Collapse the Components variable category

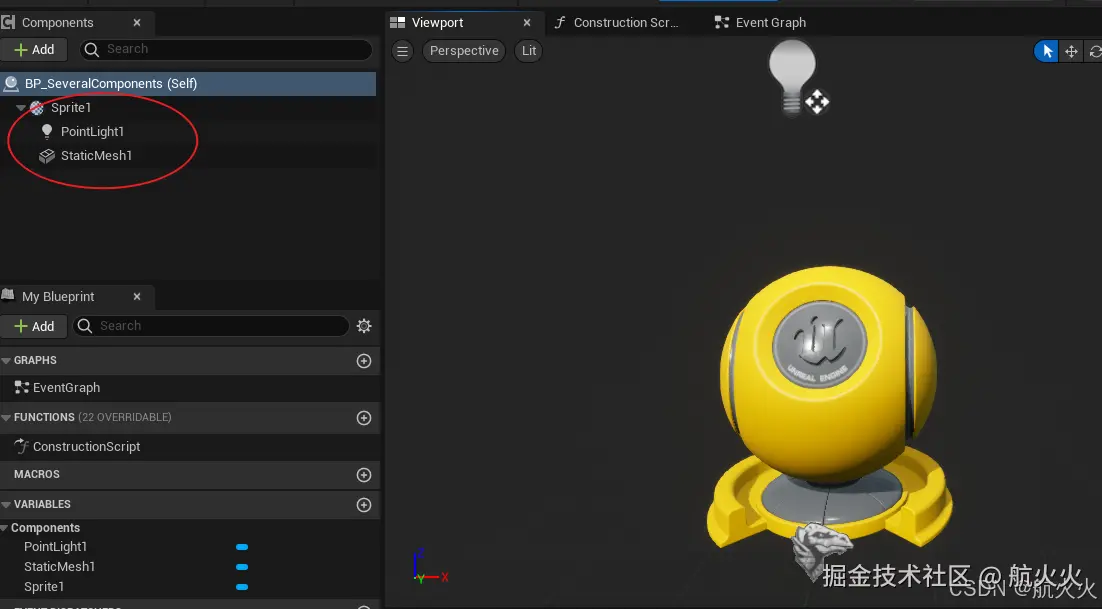click(x=4, y=528)
